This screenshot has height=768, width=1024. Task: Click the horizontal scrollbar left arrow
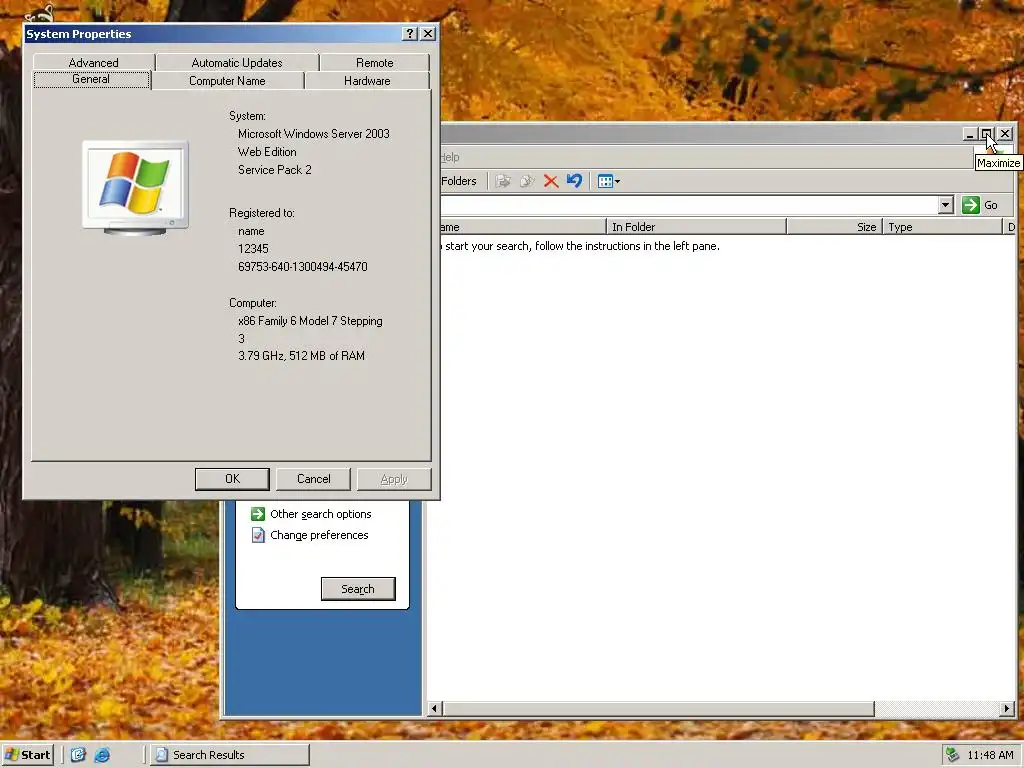435,708
